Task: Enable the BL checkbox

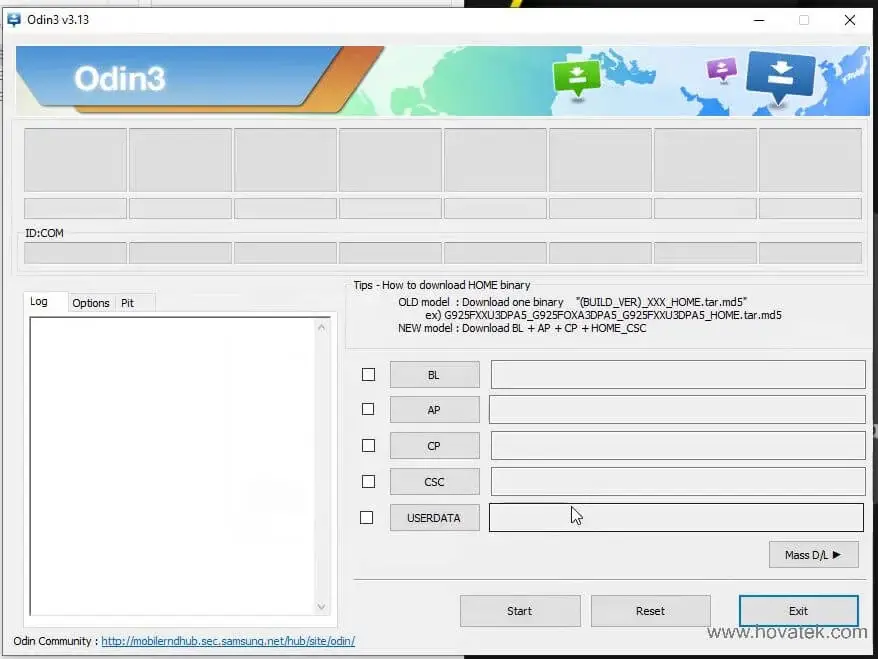Action: (x=367, y=374)
